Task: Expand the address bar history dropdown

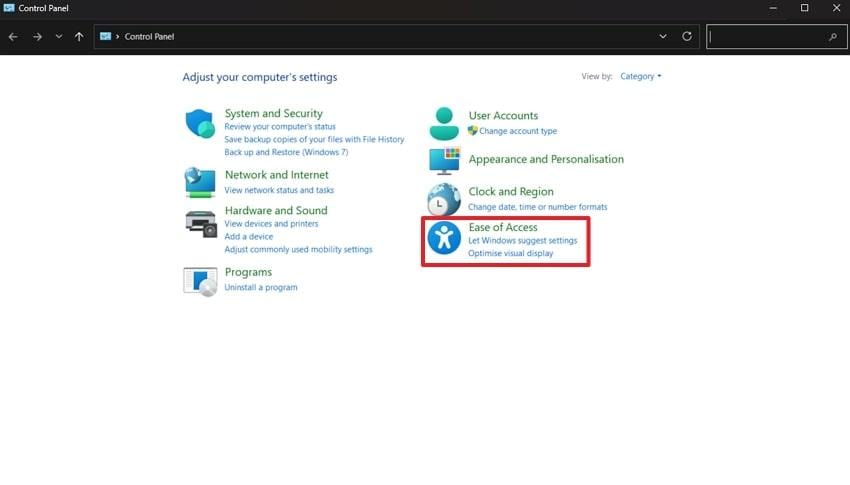Action: (x=663, y=36)
